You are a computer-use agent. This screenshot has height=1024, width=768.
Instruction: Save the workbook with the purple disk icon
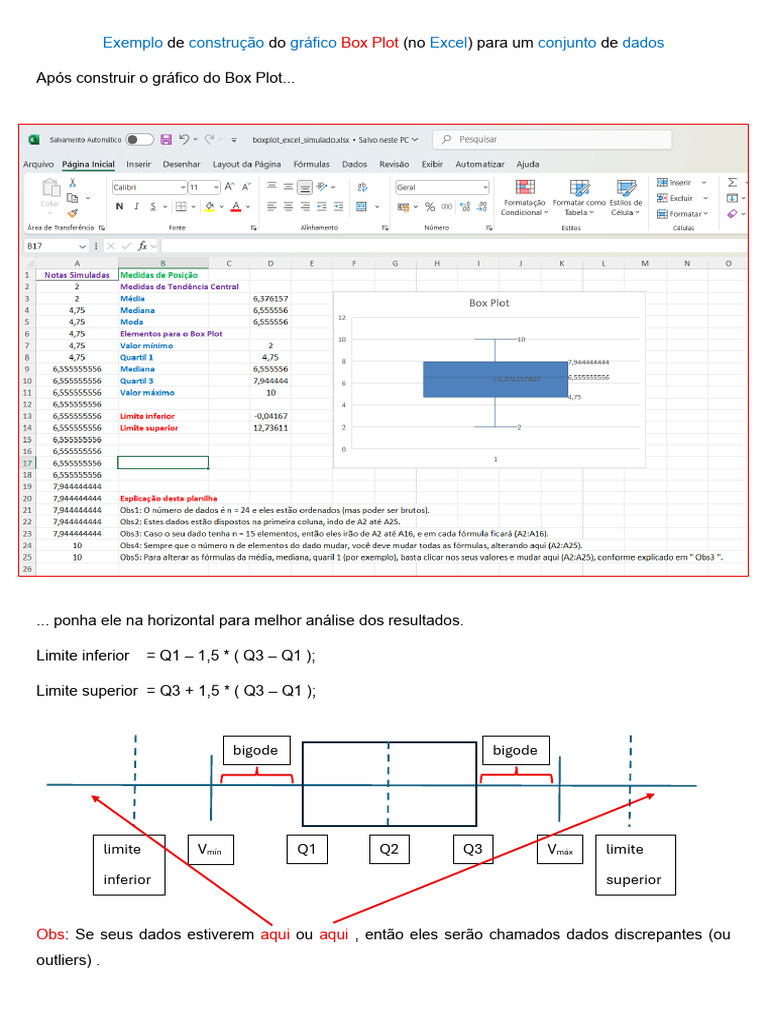(166, 139)
